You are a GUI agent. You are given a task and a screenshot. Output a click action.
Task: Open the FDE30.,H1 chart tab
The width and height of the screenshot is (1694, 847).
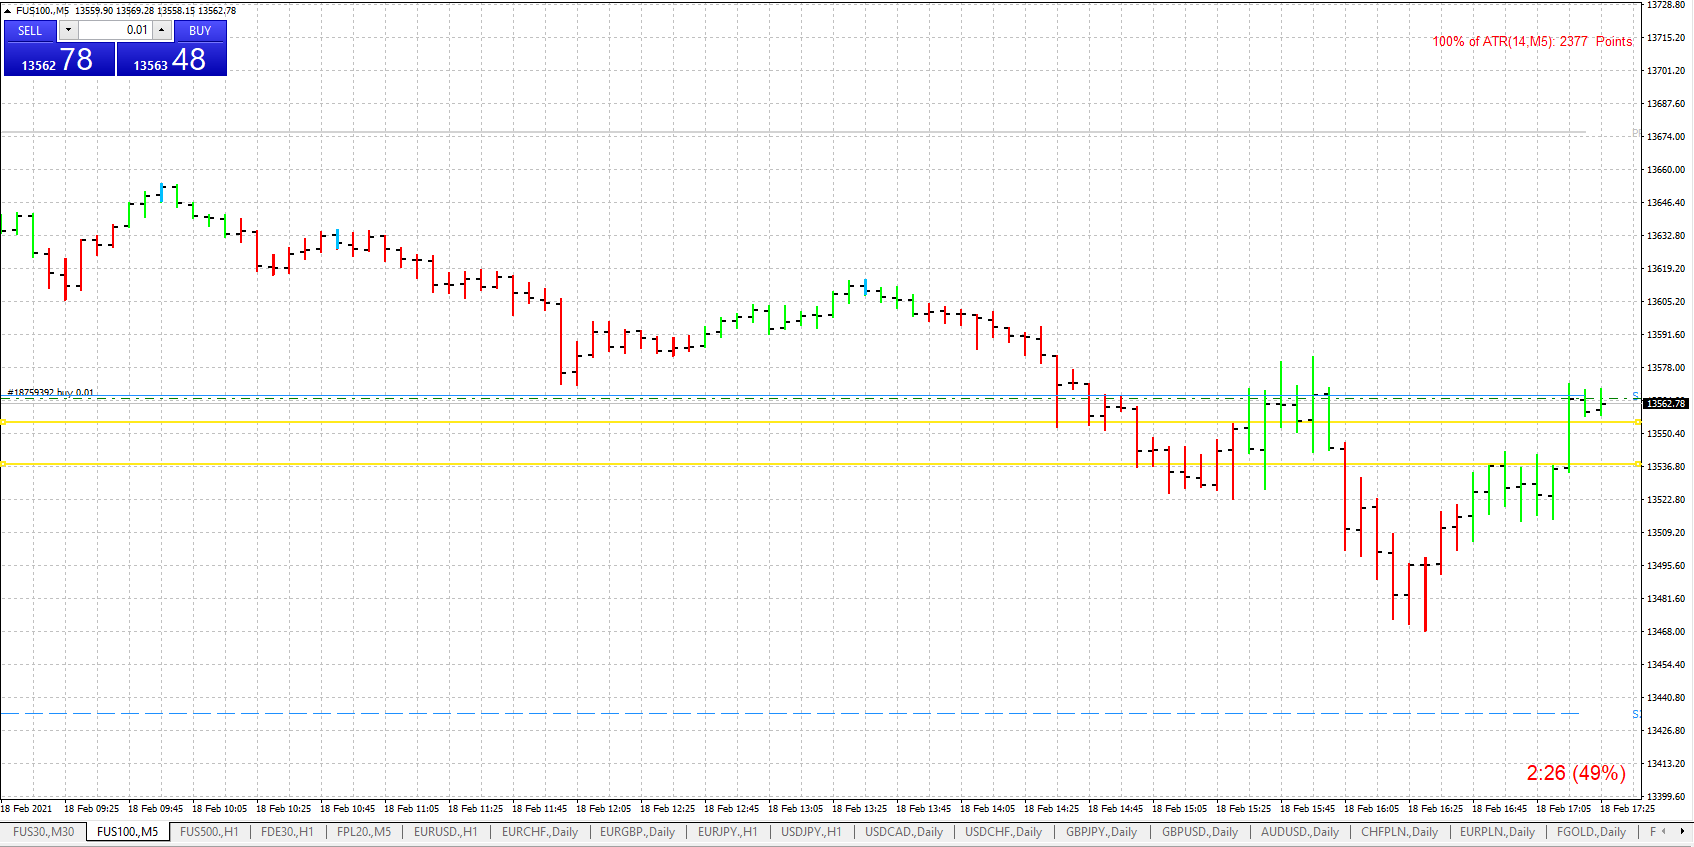tap(287, 832)
